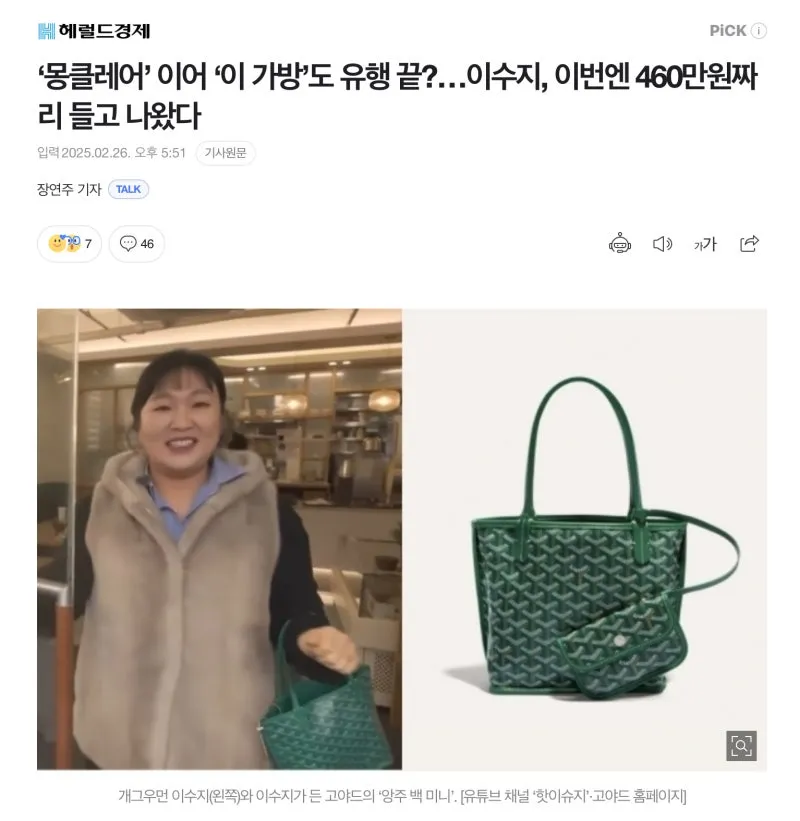Click the image caption text
The height and width of the screenshot is (821, 800).
402,796
